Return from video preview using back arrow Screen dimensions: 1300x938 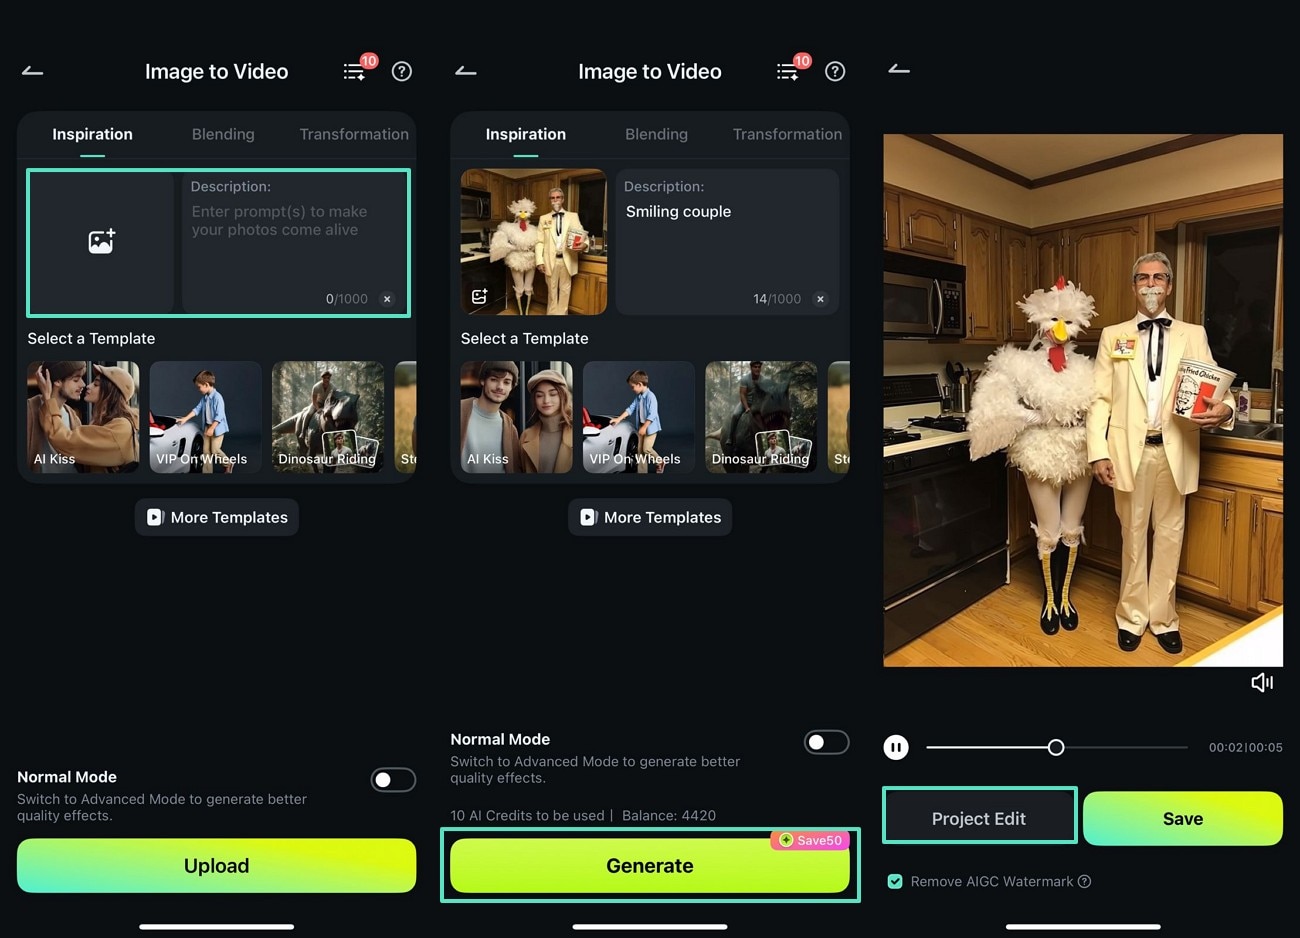click(x=898, y=71)
